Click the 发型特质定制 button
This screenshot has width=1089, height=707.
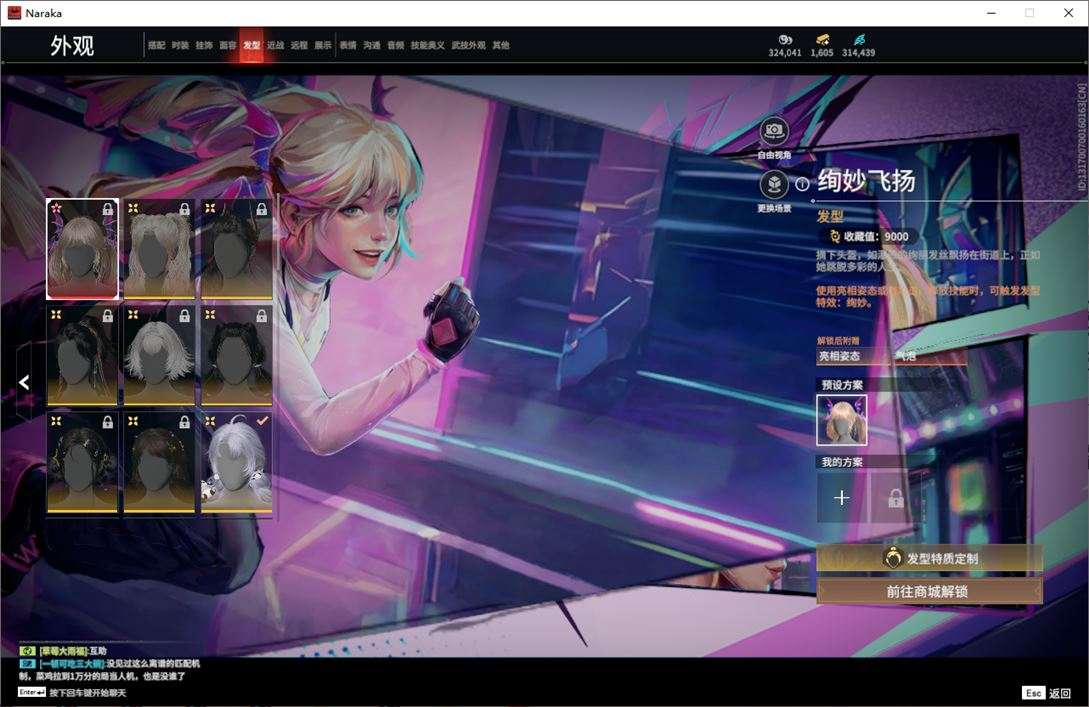[929, 558]
